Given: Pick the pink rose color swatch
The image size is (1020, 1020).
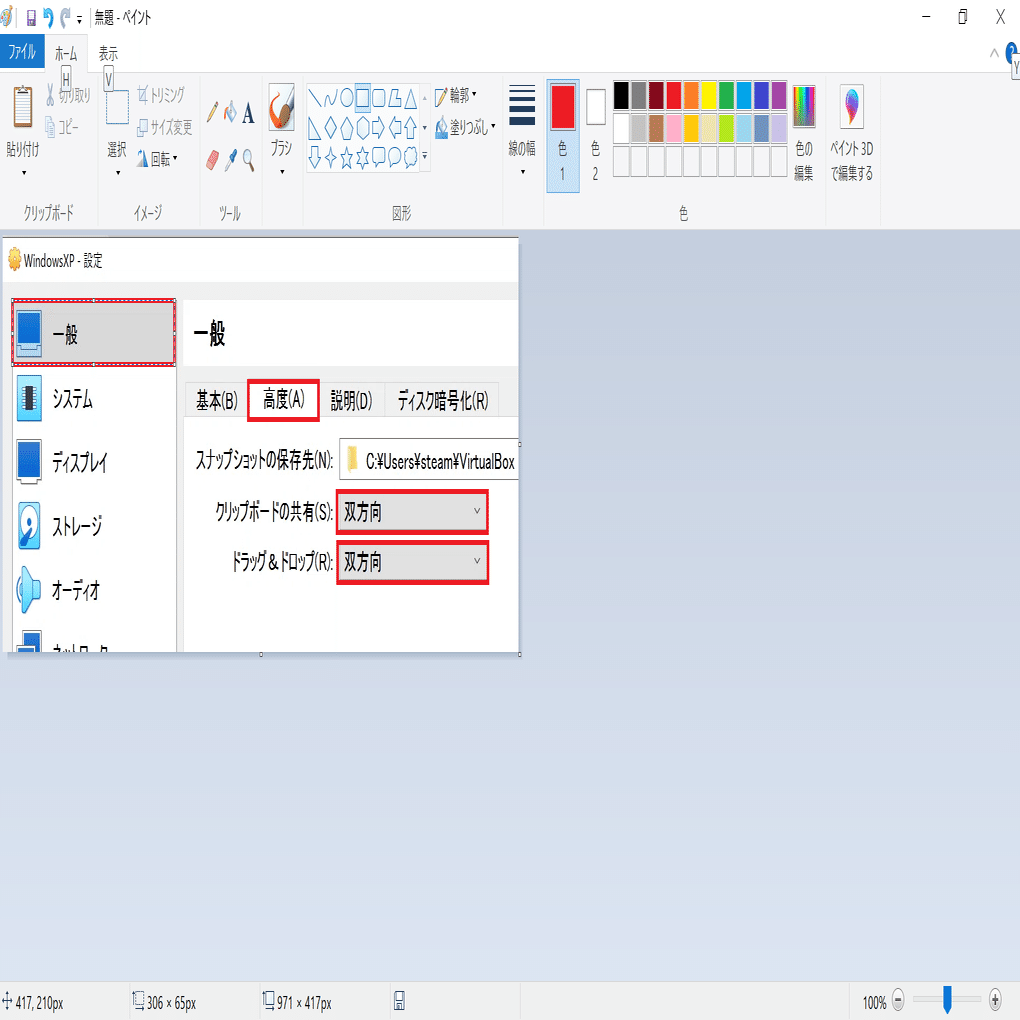Looking at the screenshot, I should (x=674, y=129).
